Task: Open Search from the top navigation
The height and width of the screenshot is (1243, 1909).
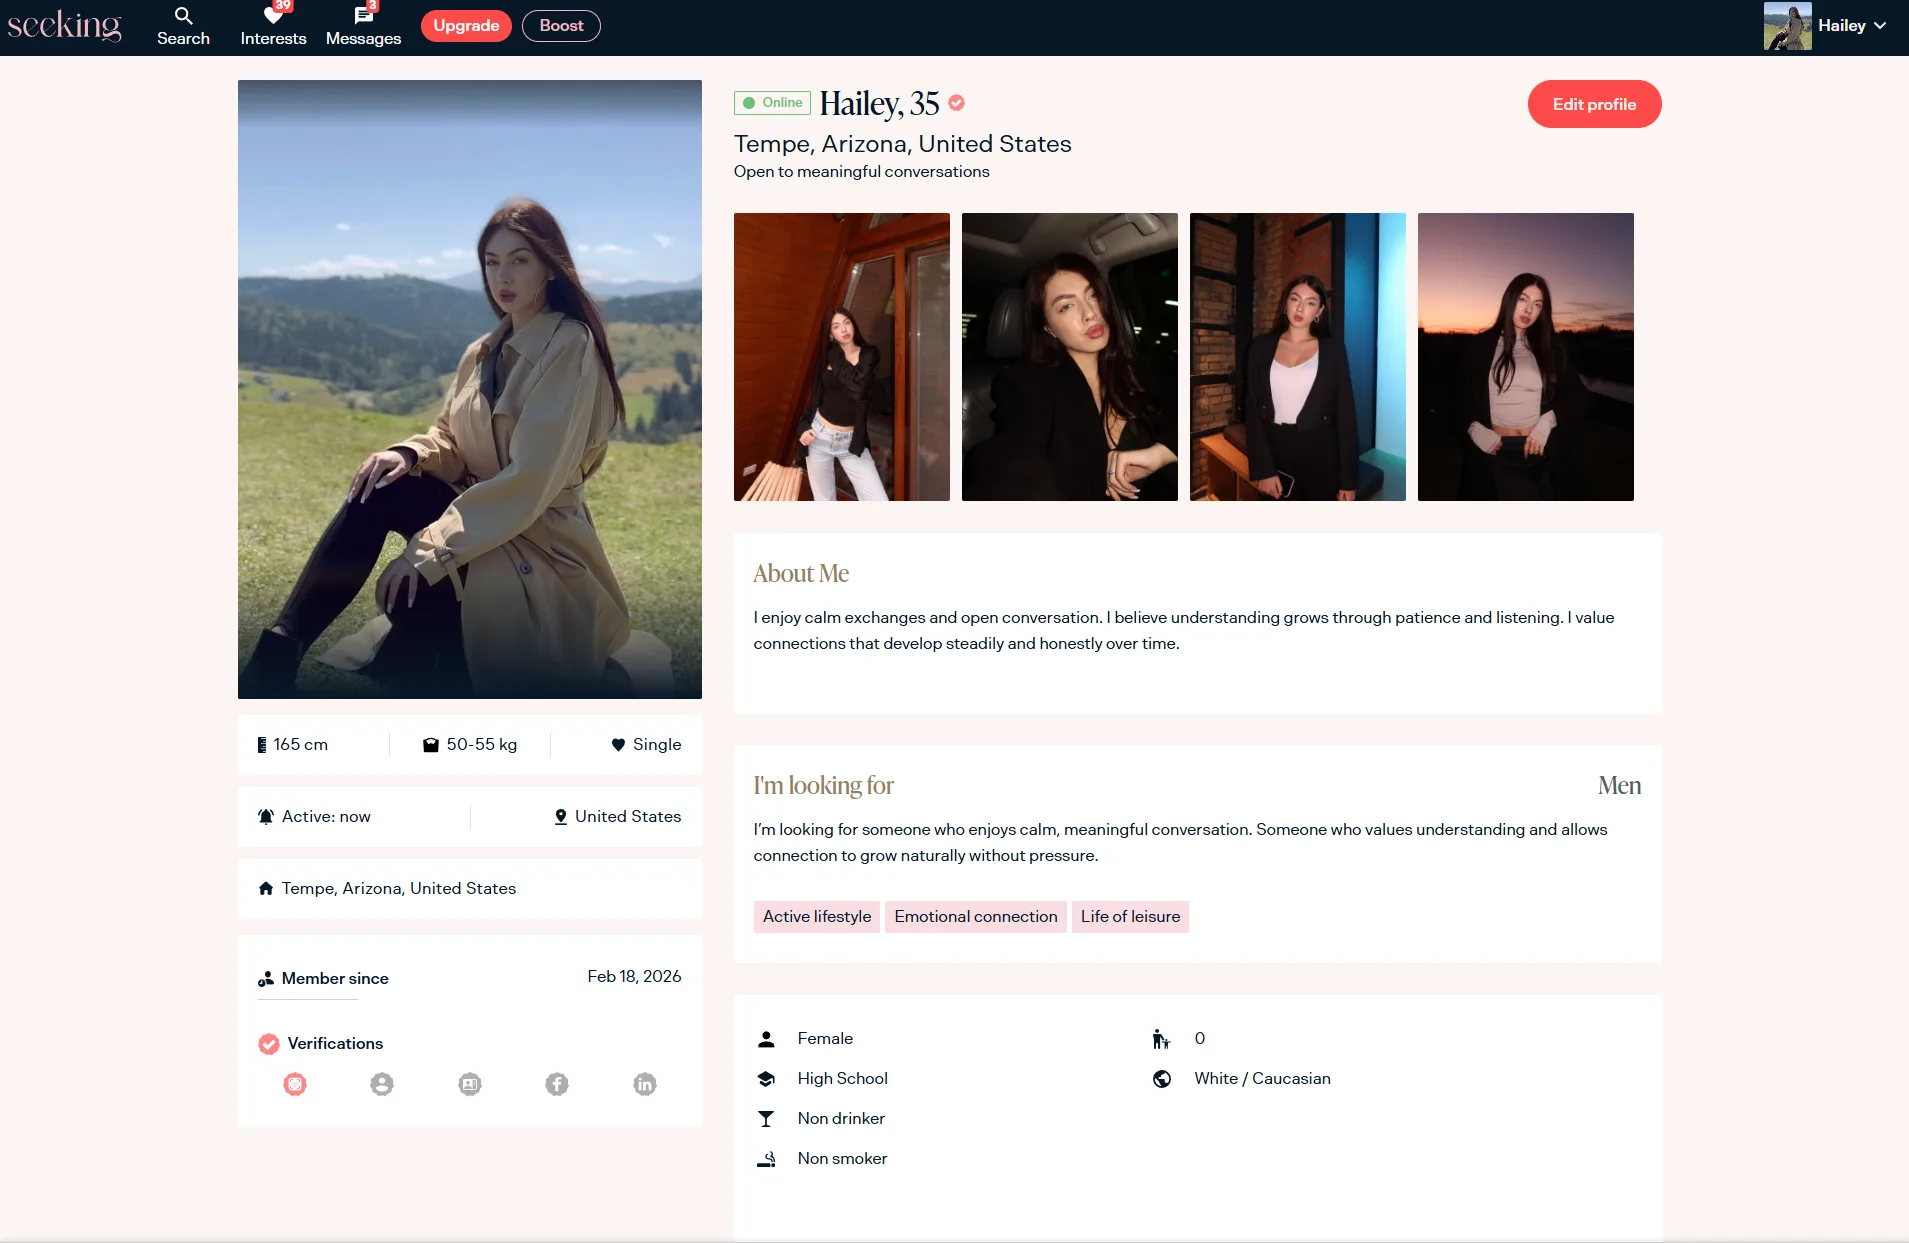Action: (183, 26)
